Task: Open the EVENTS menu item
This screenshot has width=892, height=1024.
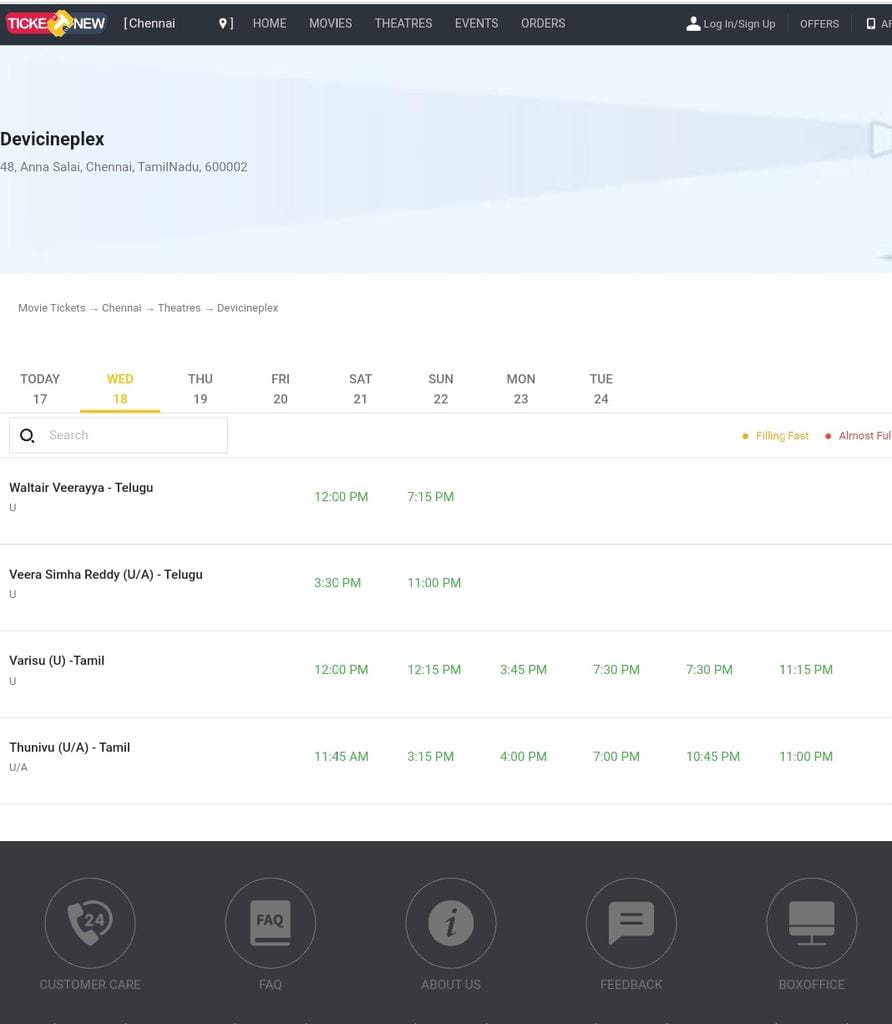Action: (477, 24)
